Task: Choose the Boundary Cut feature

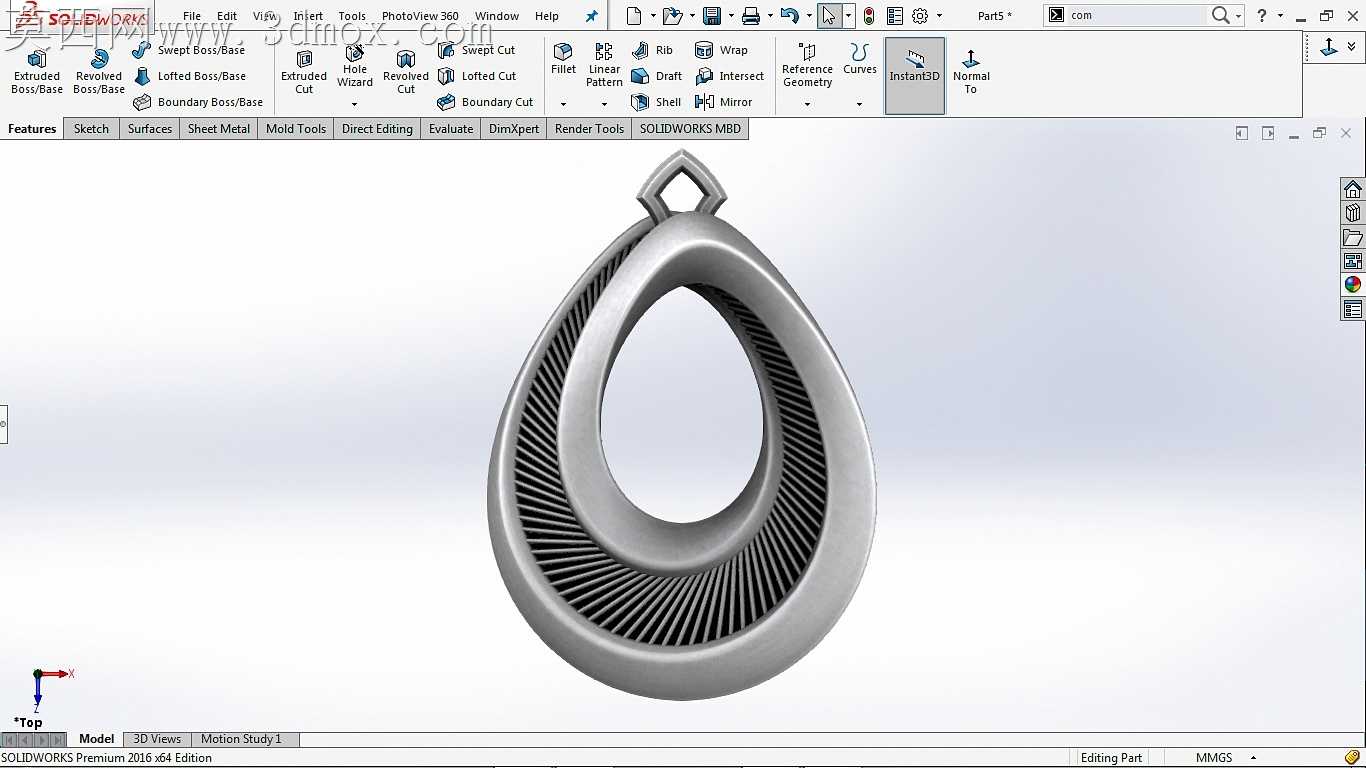Action: coord(486,102)
